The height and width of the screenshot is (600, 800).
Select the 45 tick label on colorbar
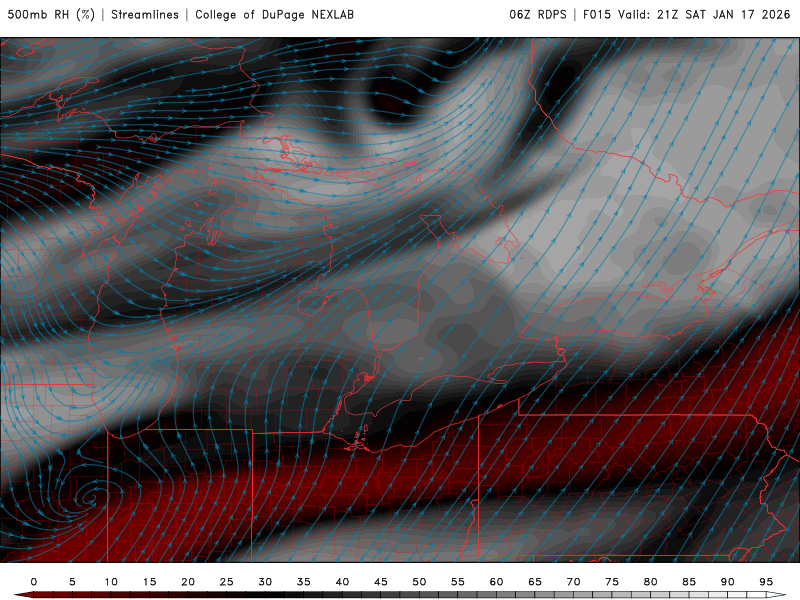pyautogui.click(x=381, y=582)
